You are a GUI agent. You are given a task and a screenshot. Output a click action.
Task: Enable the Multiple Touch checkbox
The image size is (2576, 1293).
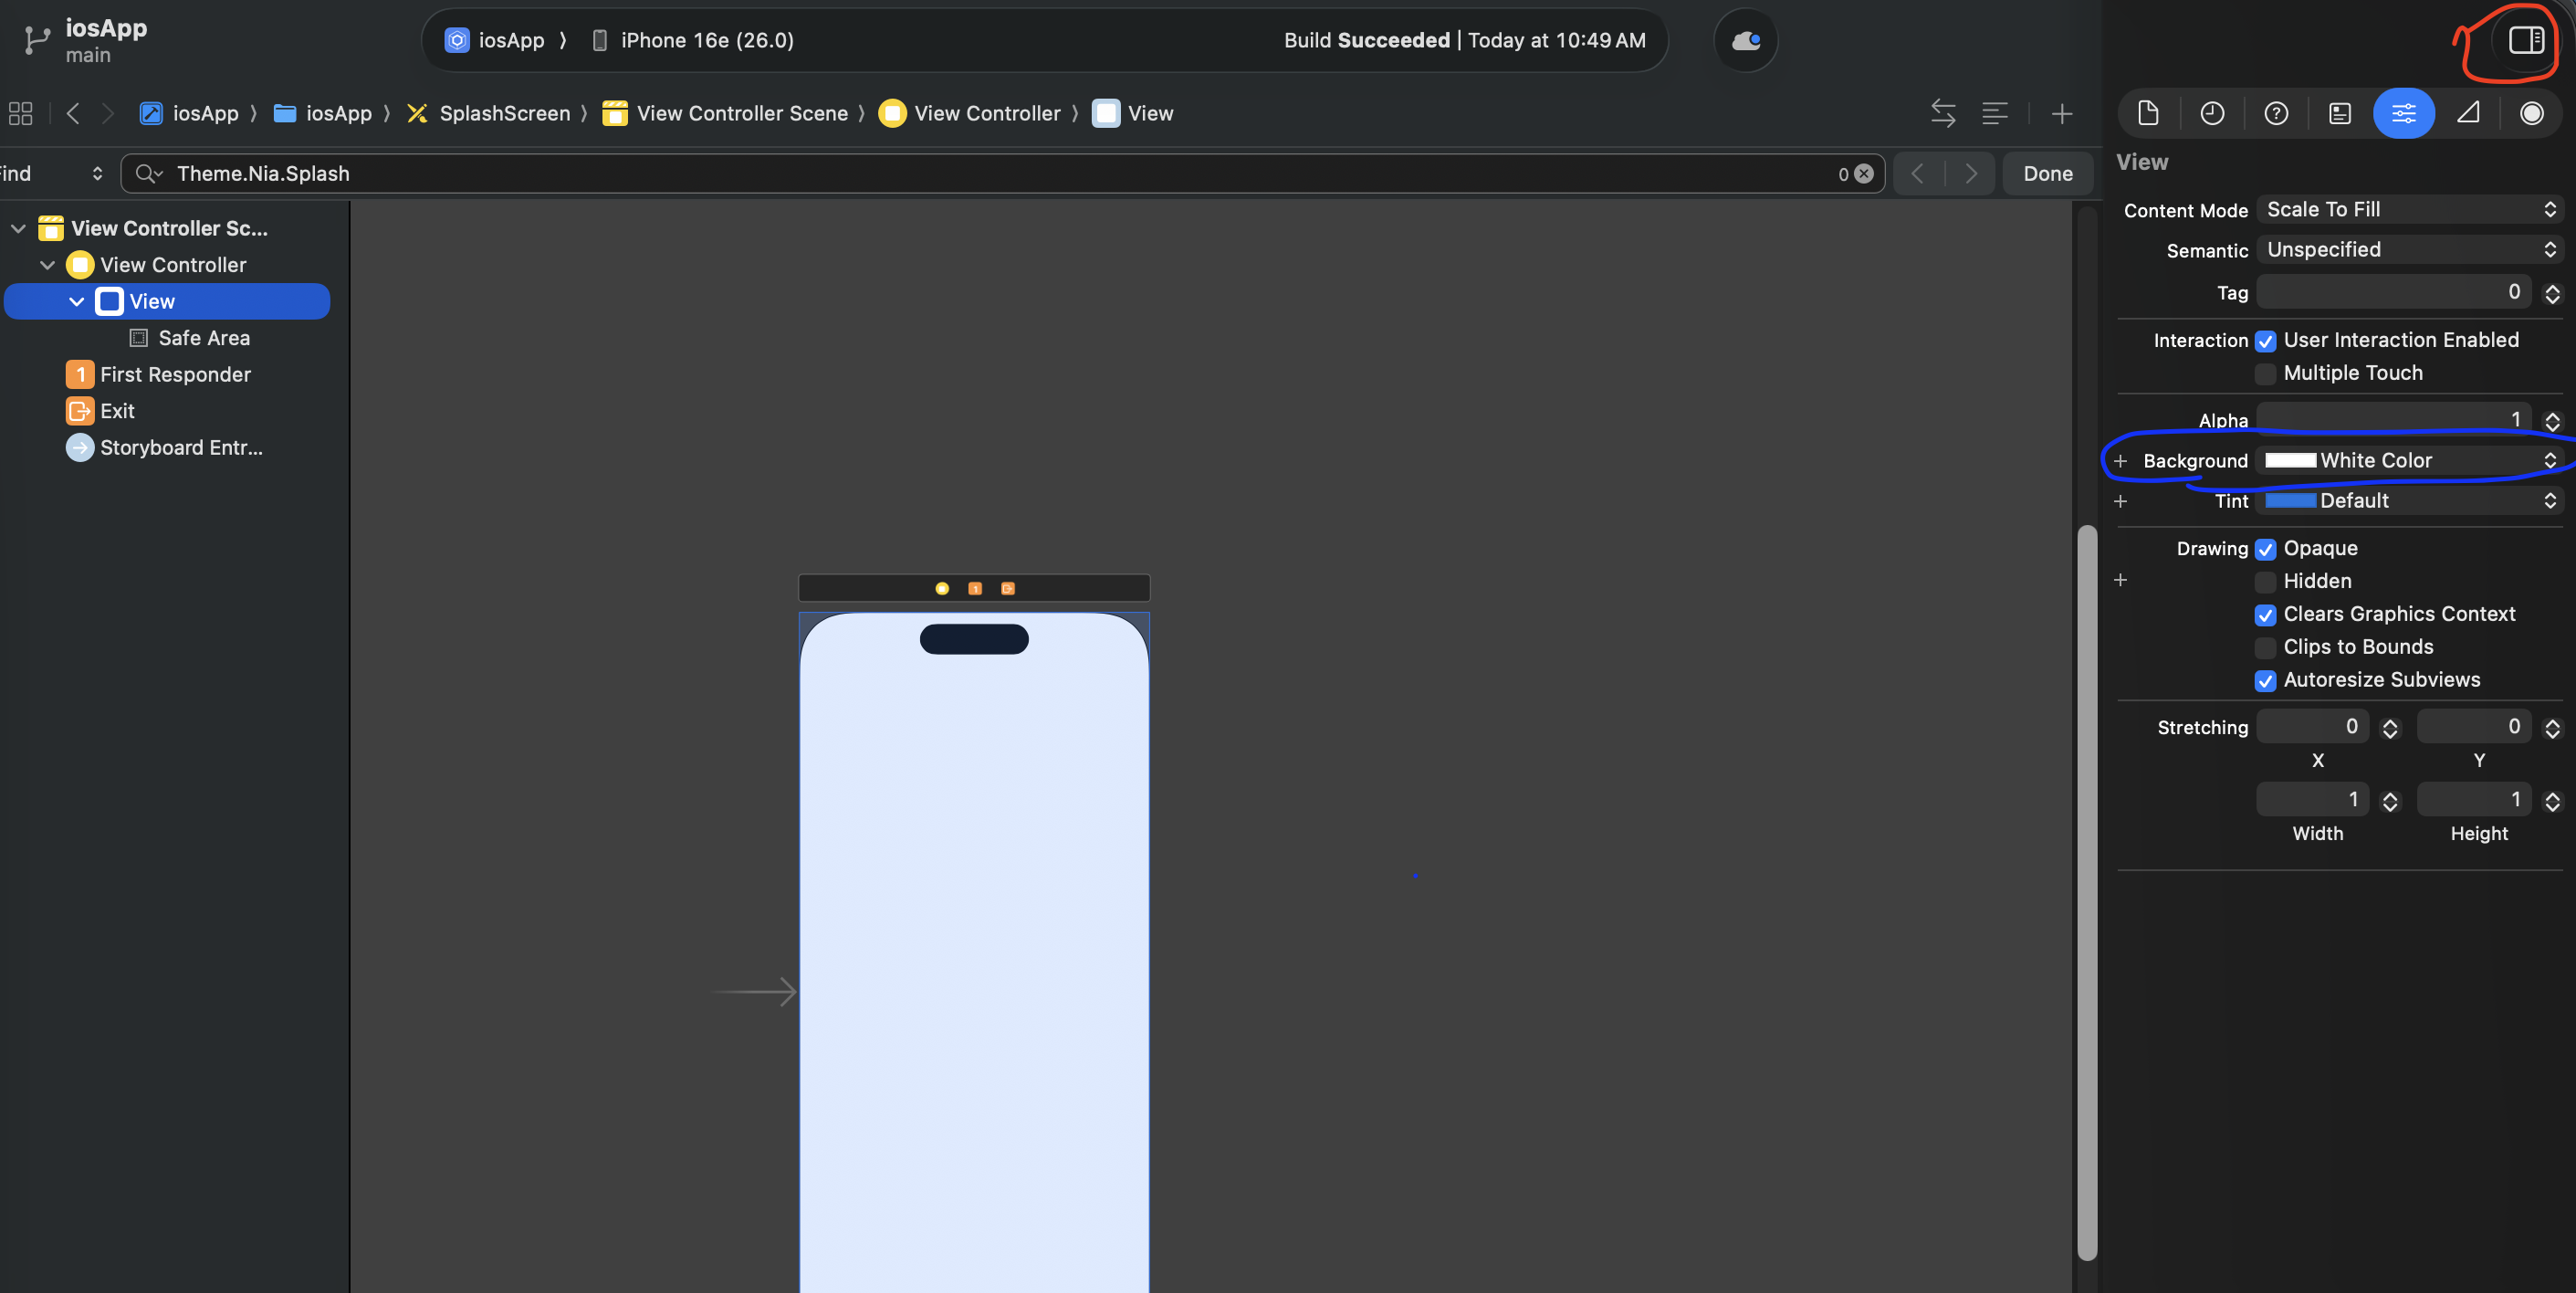pyautogui.click(x=2265, y=374)
